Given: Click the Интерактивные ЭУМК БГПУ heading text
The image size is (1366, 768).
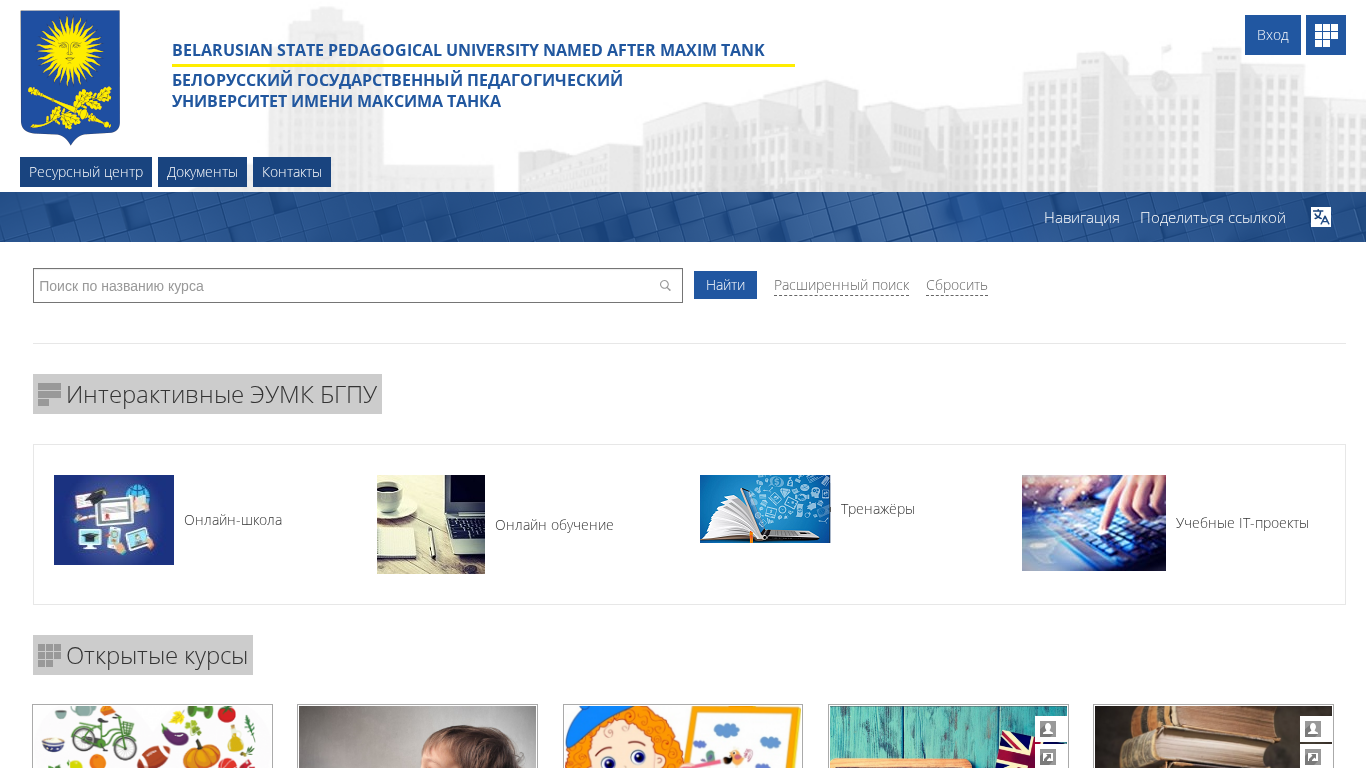Looking at the screenshot, I should tap(221, 394).
